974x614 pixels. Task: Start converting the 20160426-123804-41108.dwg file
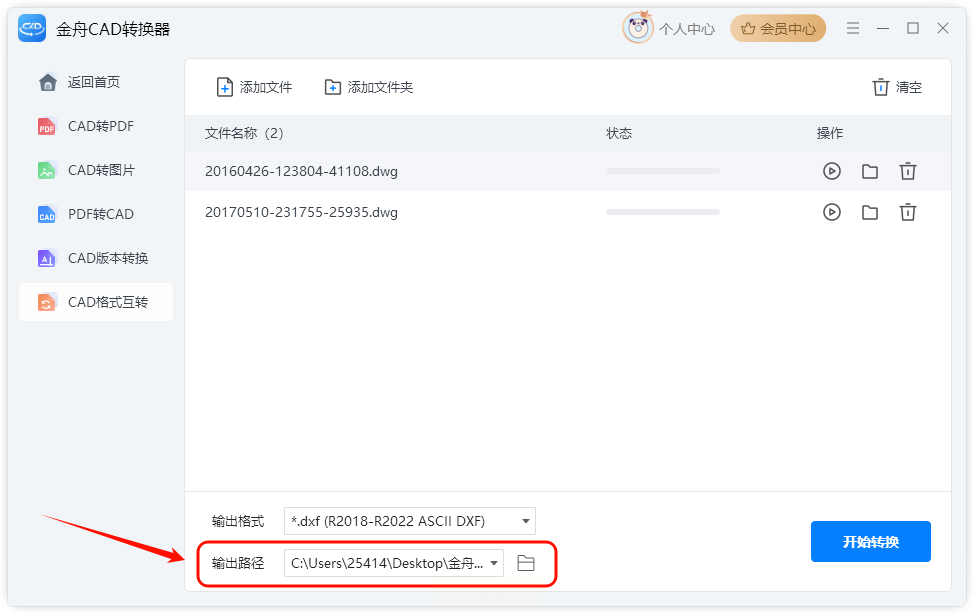click(832, 171)
